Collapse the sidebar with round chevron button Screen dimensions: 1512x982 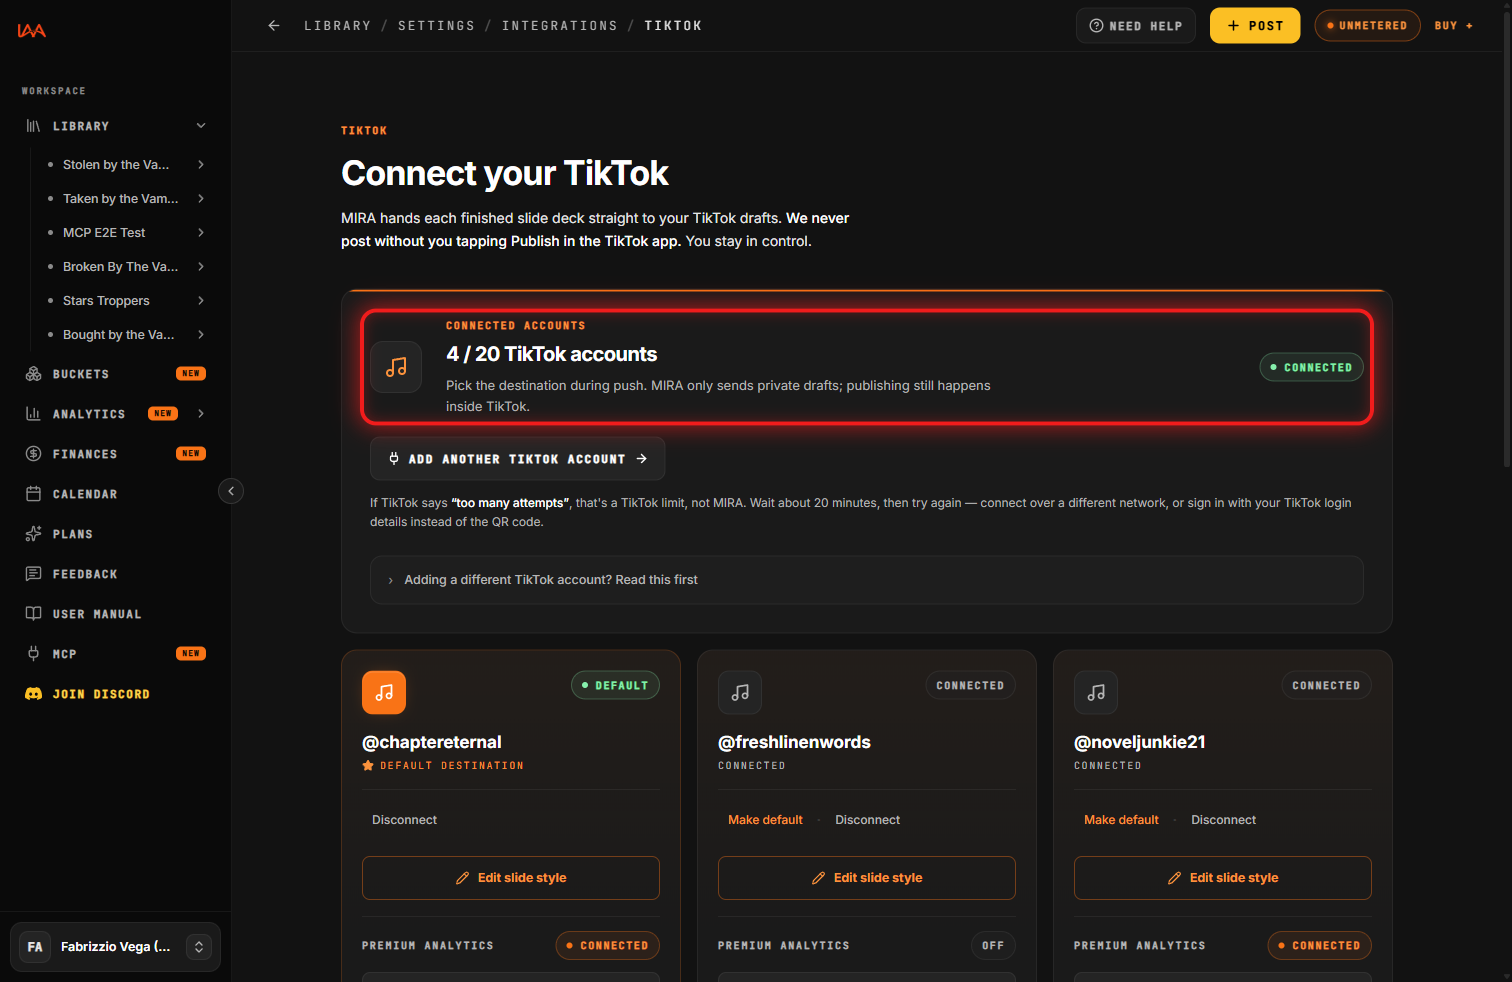coord(231,491)
